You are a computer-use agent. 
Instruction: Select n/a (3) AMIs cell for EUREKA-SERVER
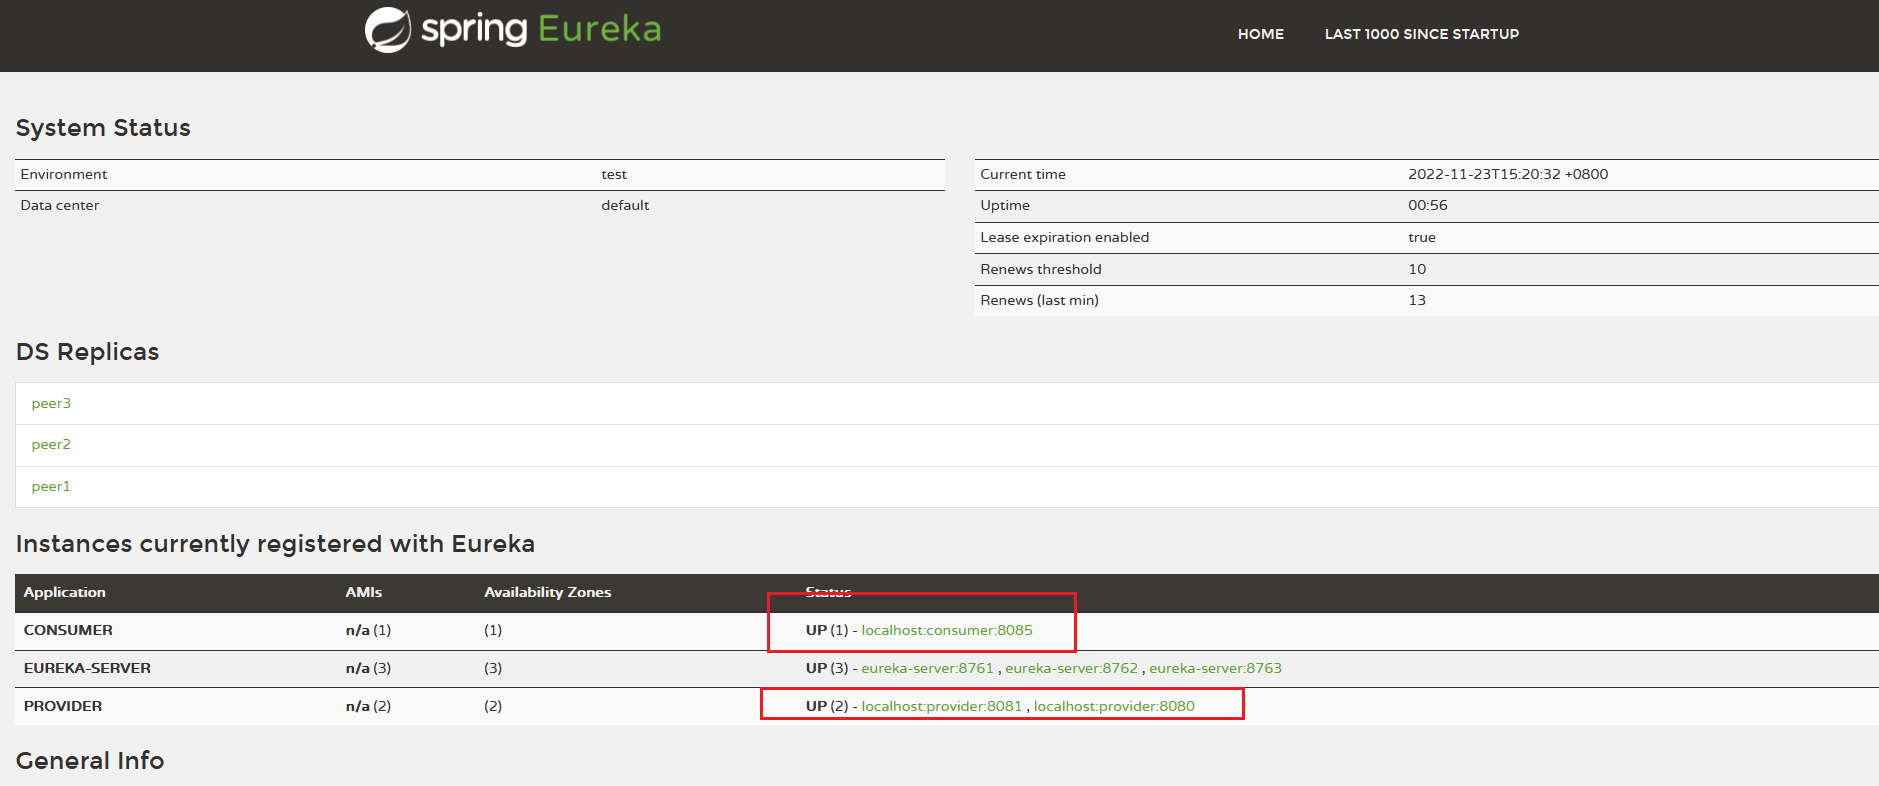(x=368, y=668)
